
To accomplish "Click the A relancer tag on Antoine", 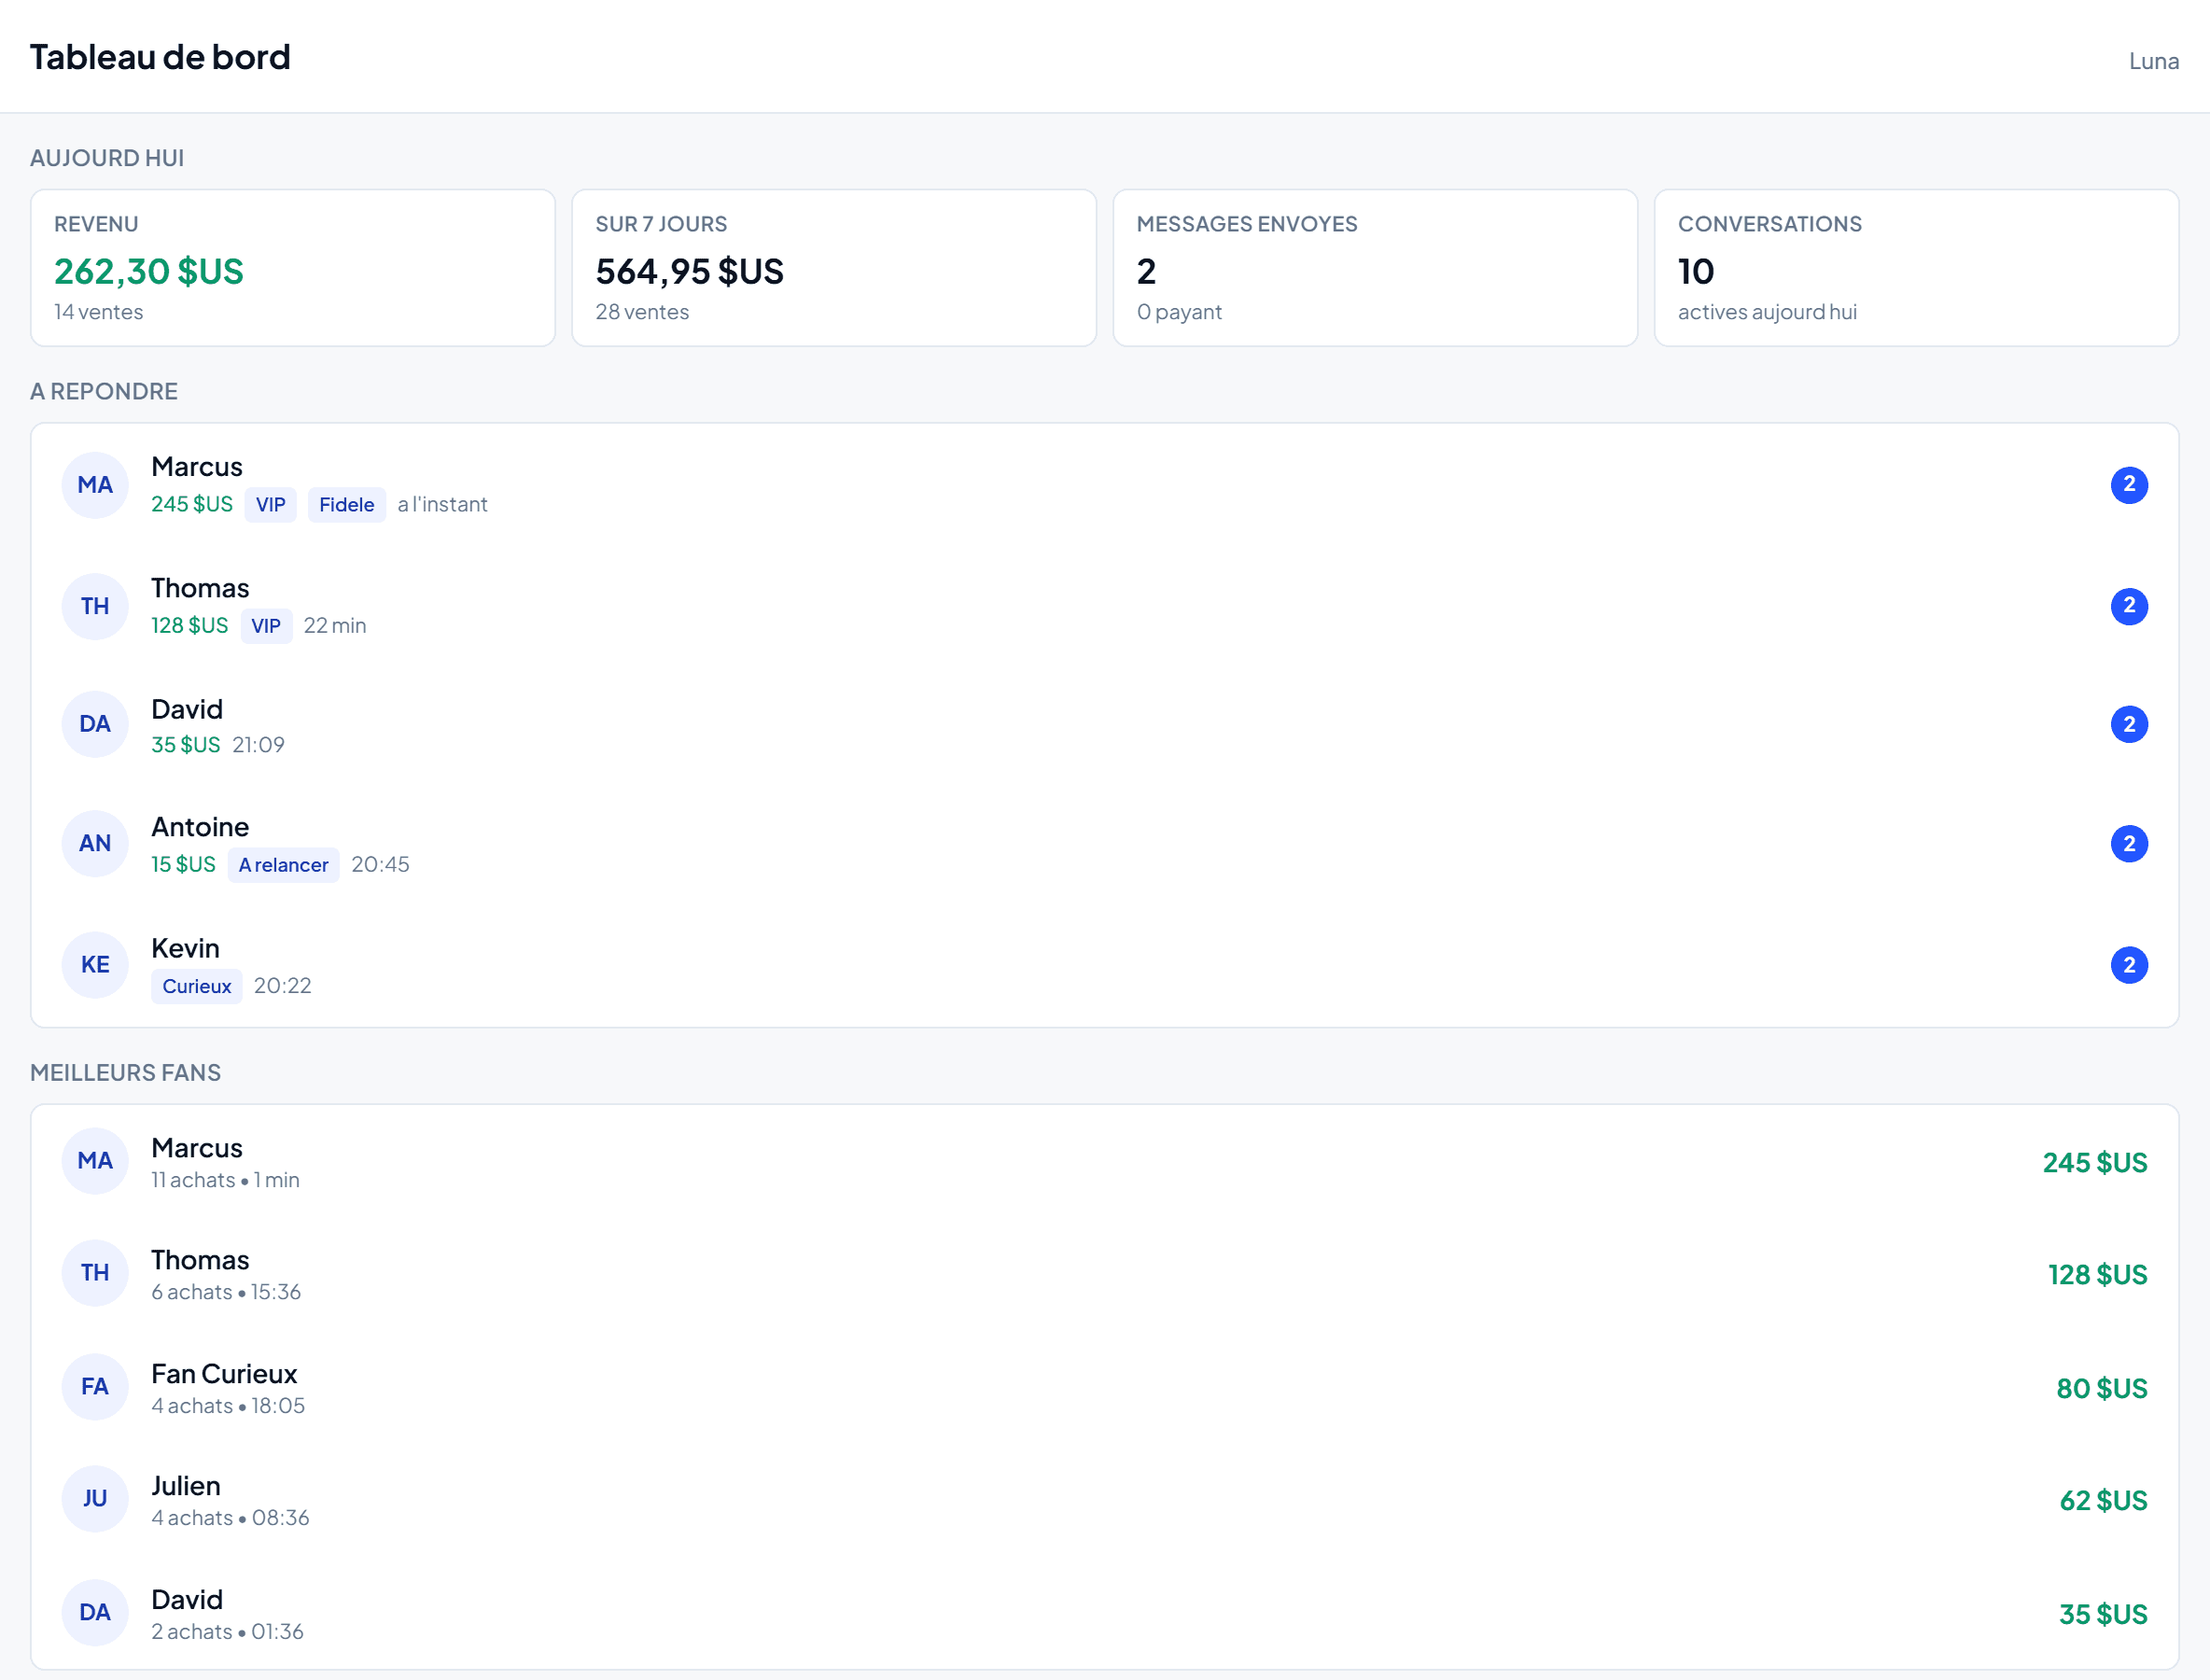I will tap(284, 865).
